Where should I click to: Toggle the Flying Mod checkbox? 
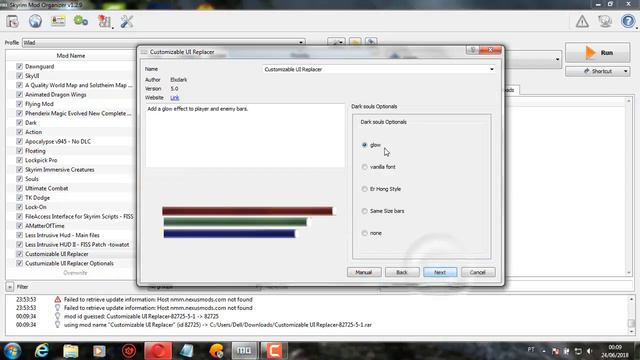click(19, 104)
